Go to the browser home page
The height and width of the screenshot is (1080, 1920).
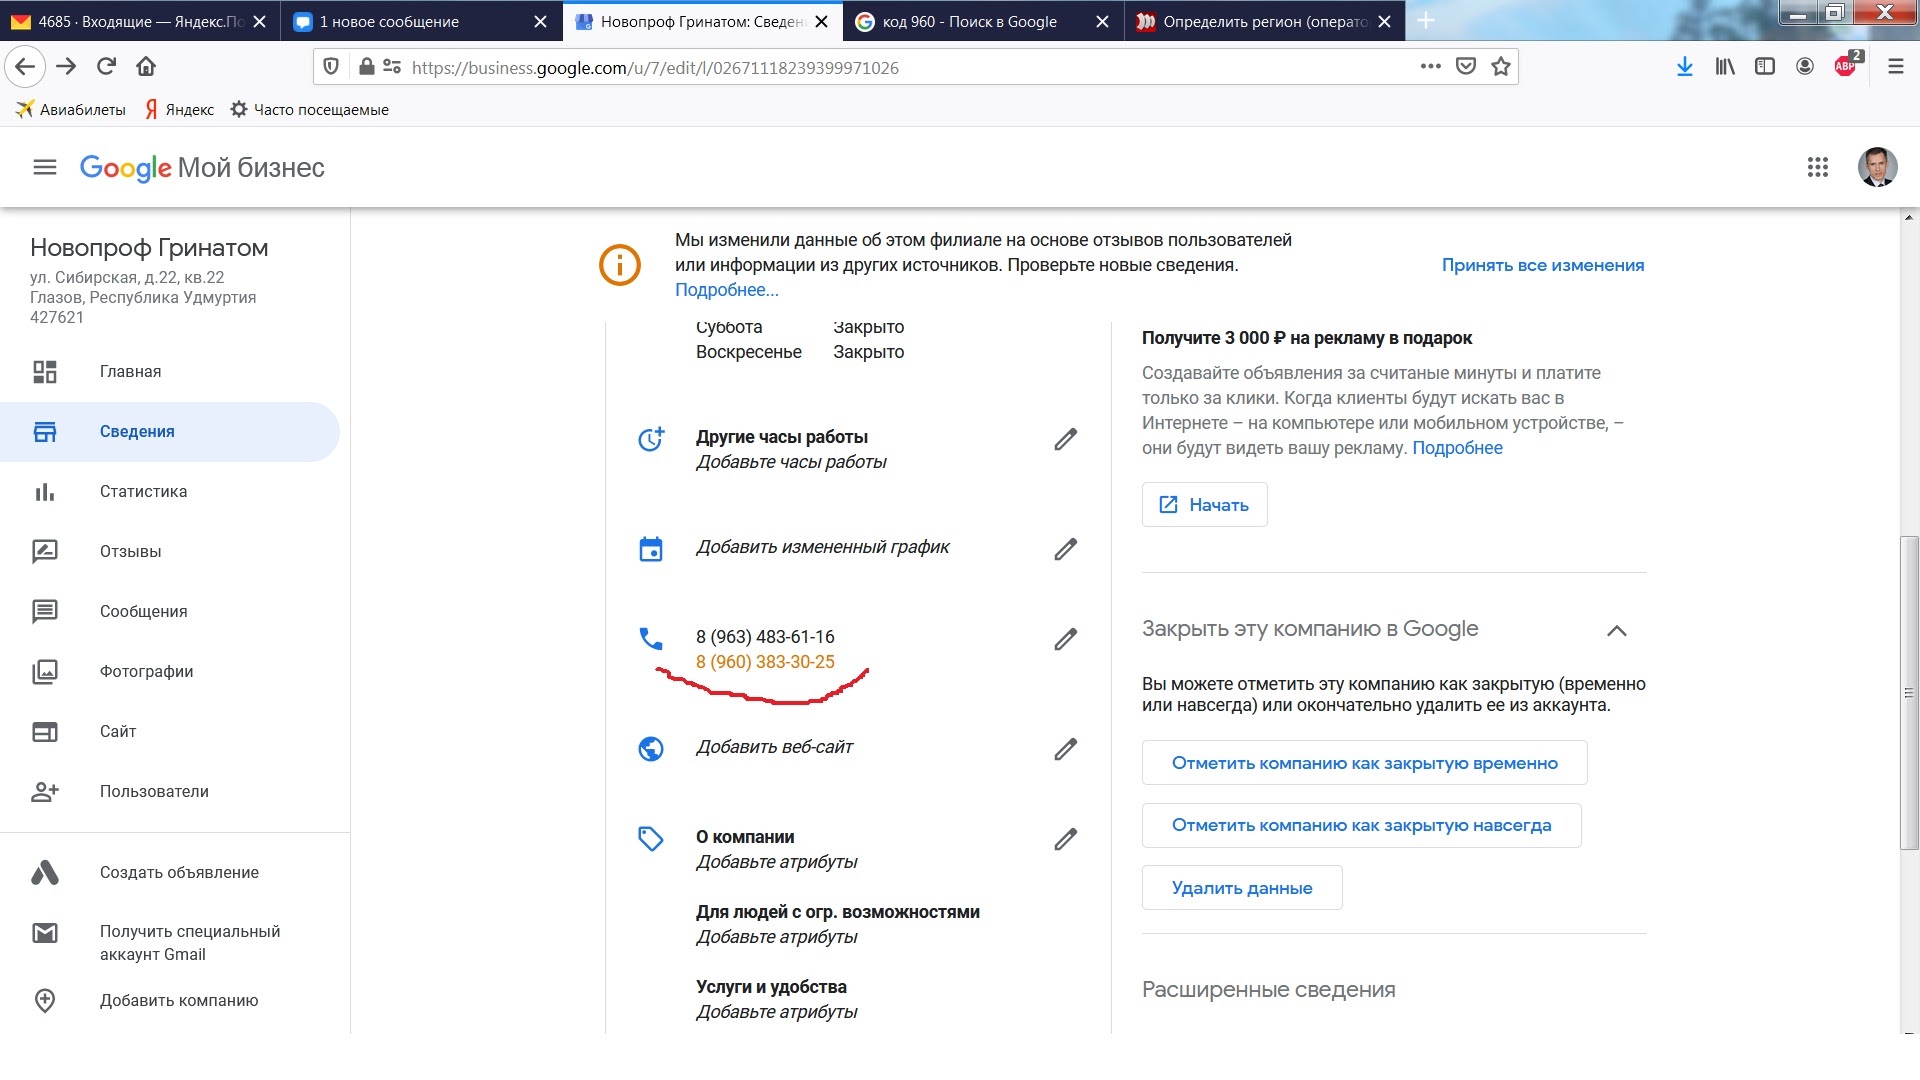[x=146, y=67]
